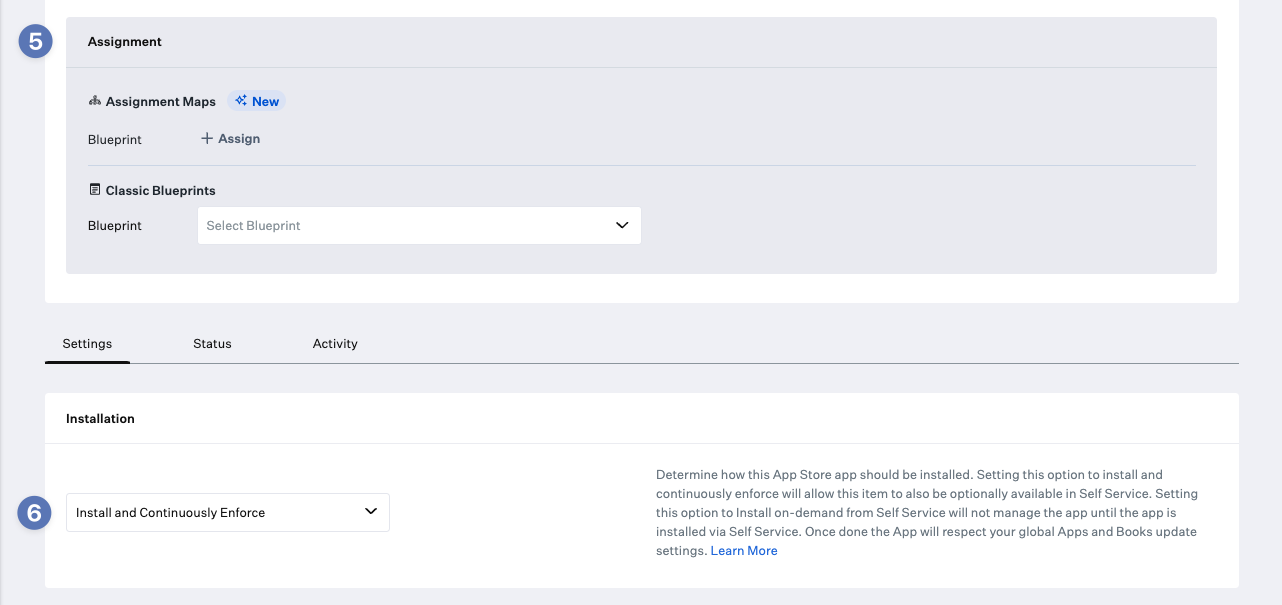
Task: Click the Blueprint label next to Assign
Action: 115,140
